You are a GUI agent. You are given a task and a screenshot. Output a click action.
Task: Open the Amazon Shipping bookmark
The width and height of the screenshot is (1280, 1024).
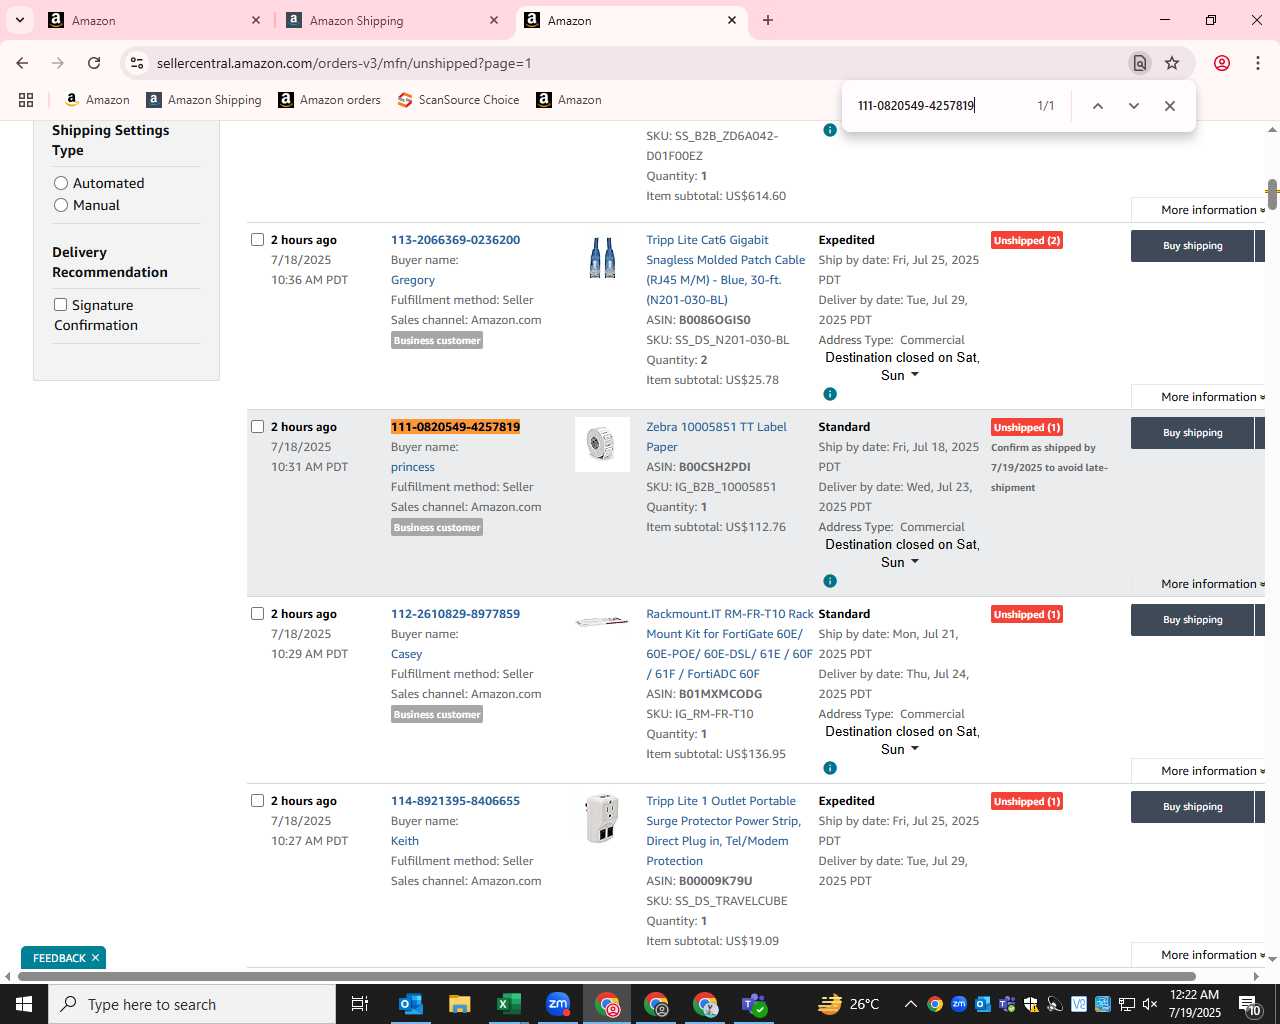tap(204, 100)
